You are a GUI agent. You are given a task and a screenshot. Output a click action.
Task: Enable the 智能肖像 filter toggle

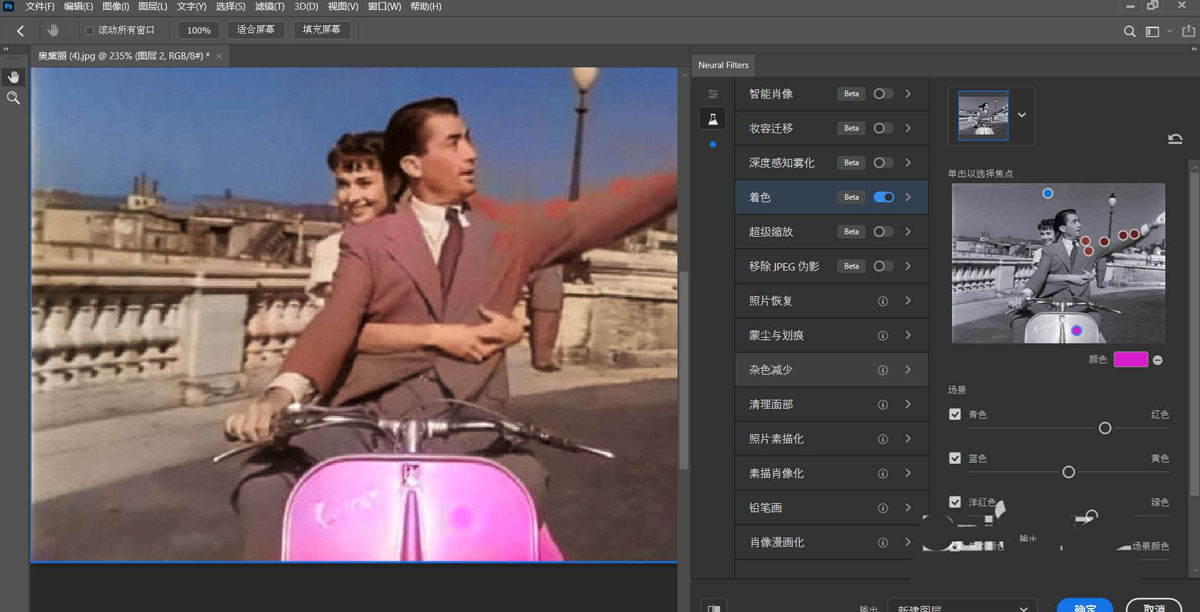pyautogui.click(x=883, y=94)
